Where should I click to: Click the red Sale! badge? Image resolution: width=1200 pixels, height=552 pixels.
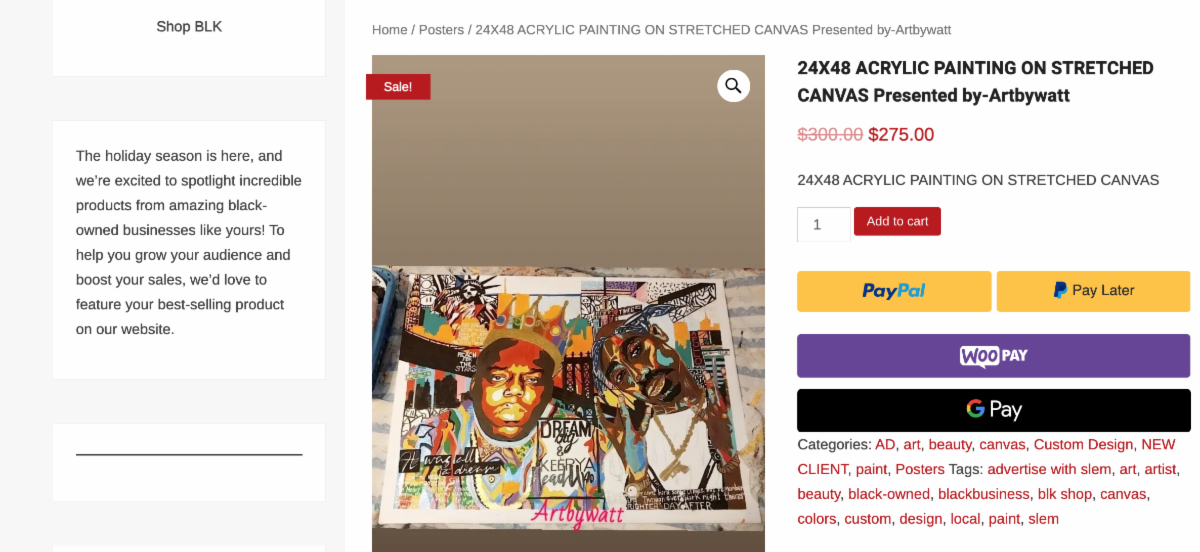point(398,87)
